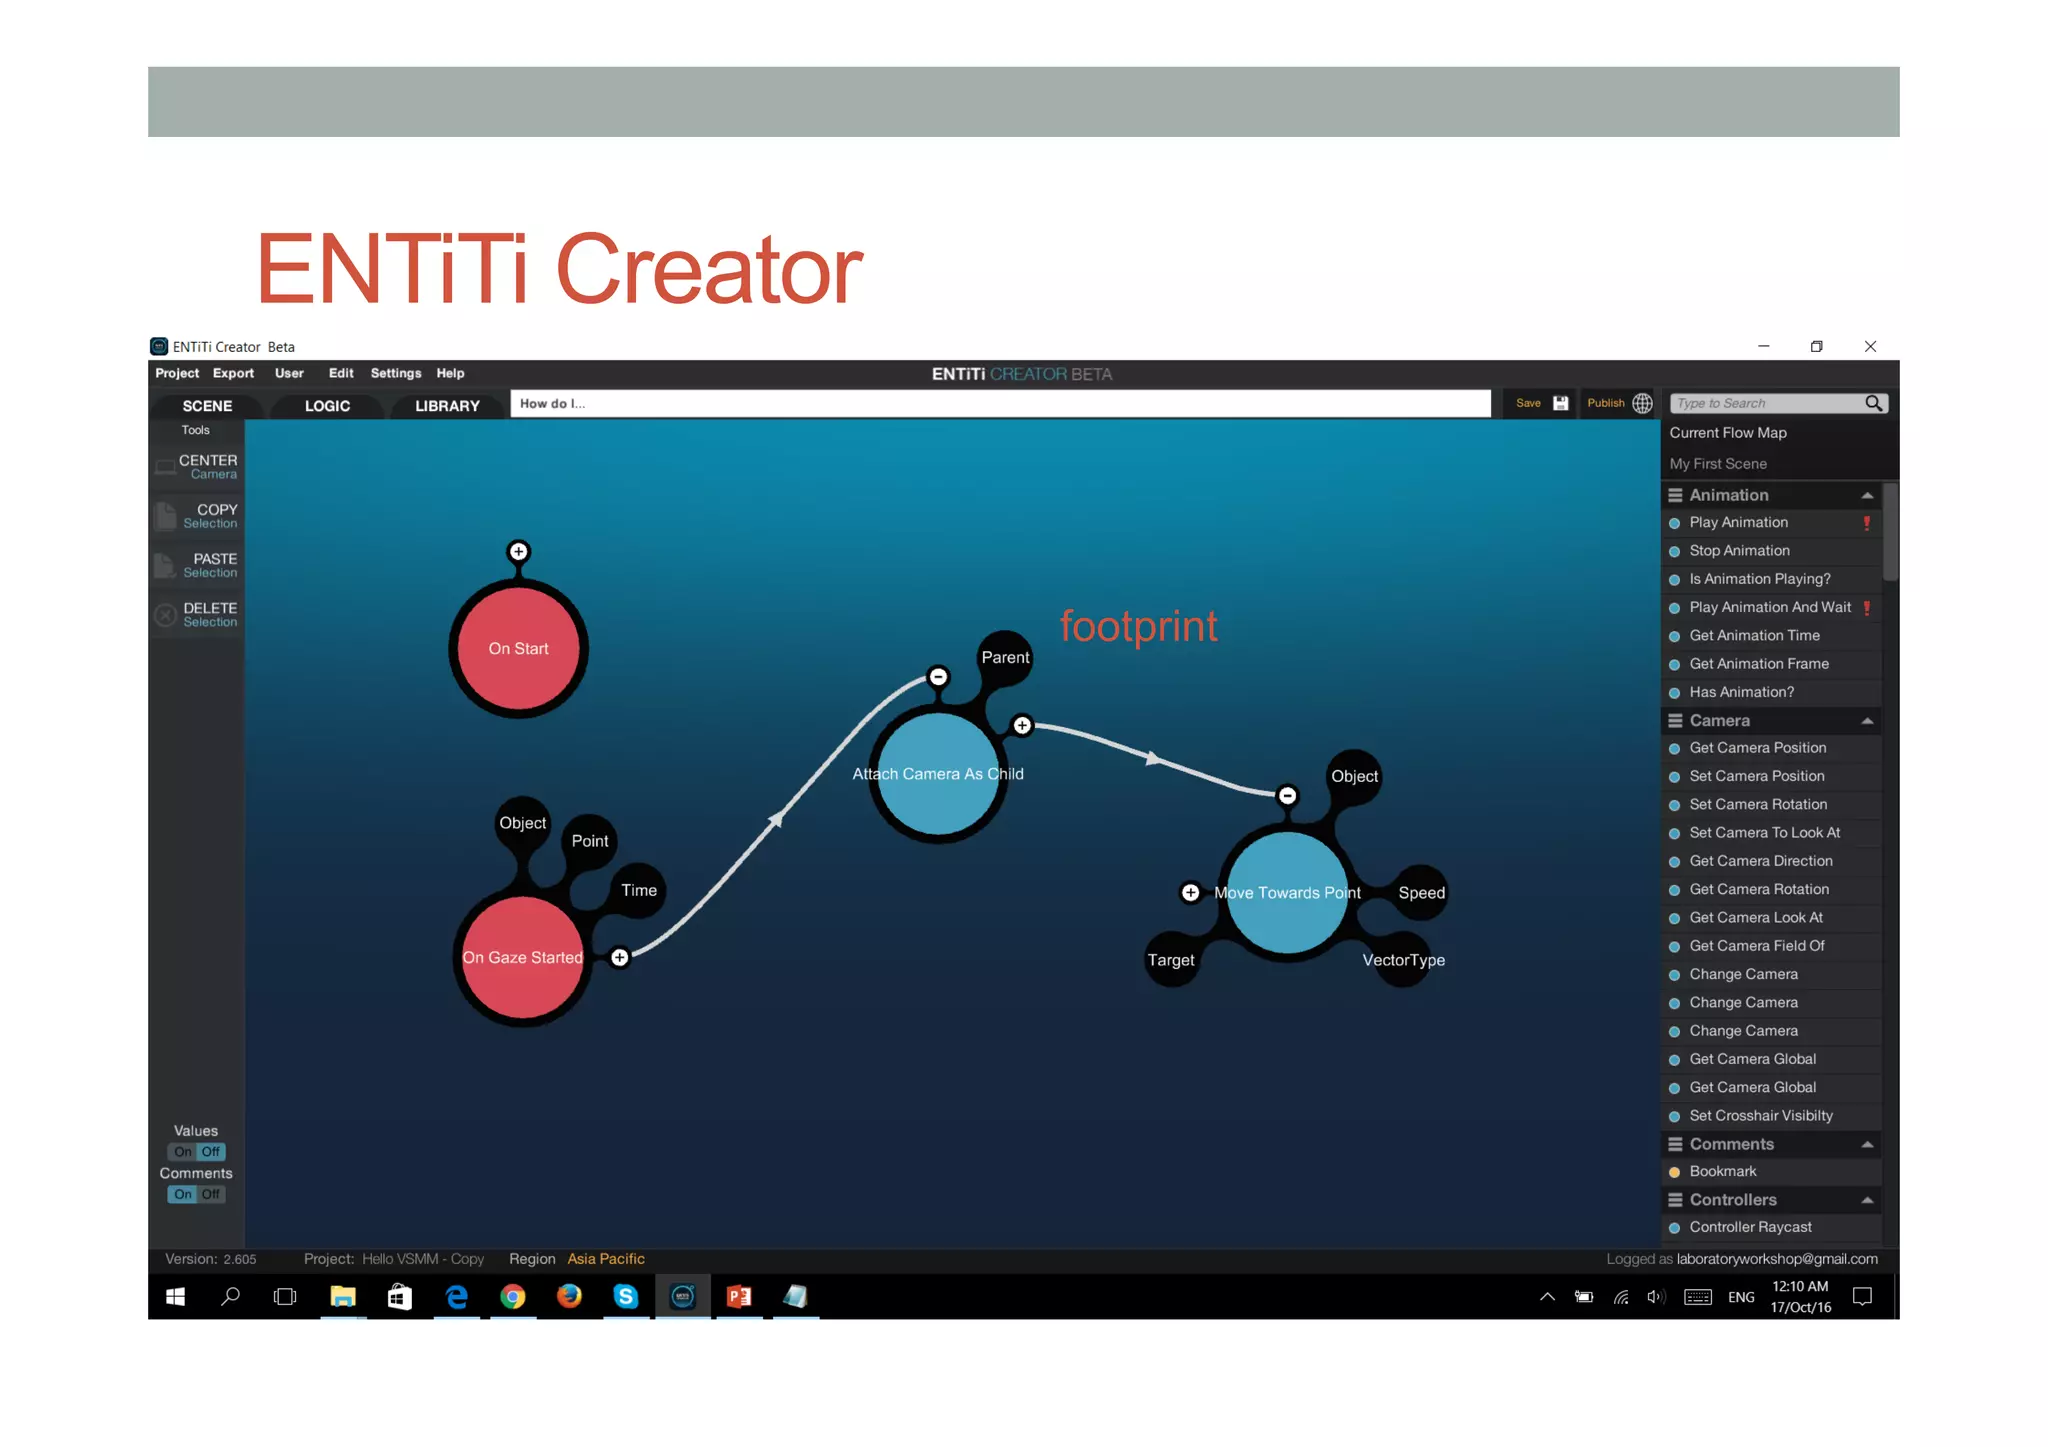Collapse the Camera category
Image resolution: width=2048 pixels, height=1447 pixels.
pyautogui.click(x=1866, y=721)
